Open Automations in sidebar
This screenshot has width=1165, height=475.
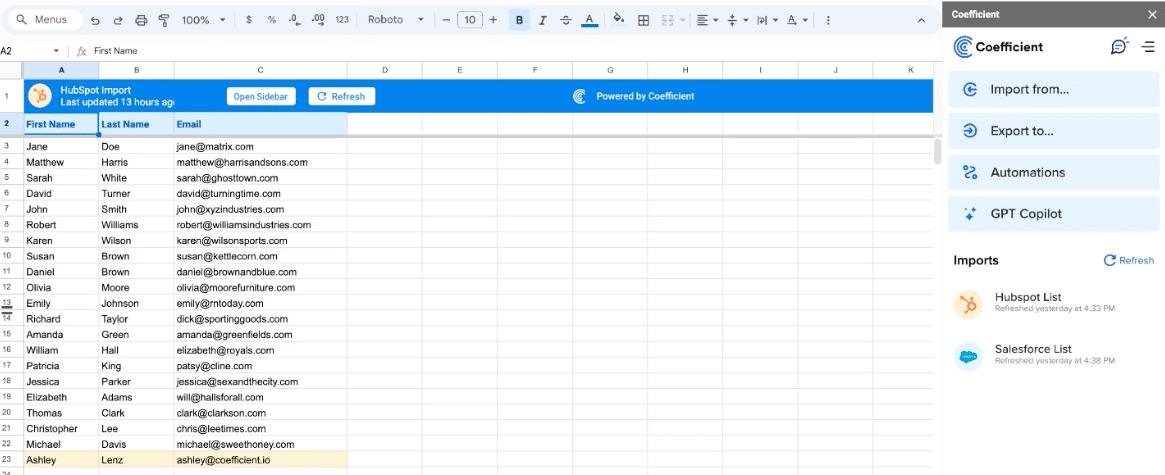1054,172
